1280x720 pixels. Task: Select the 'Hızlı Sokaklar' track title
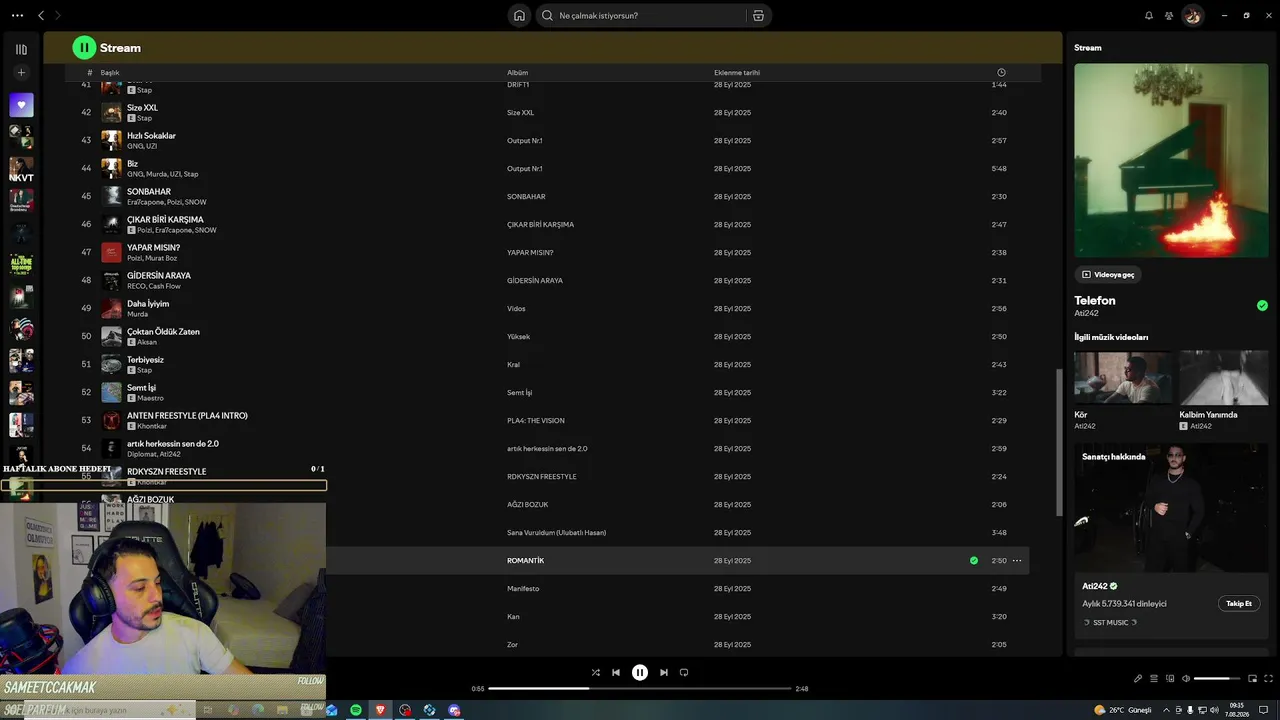(x=151, y=136)
